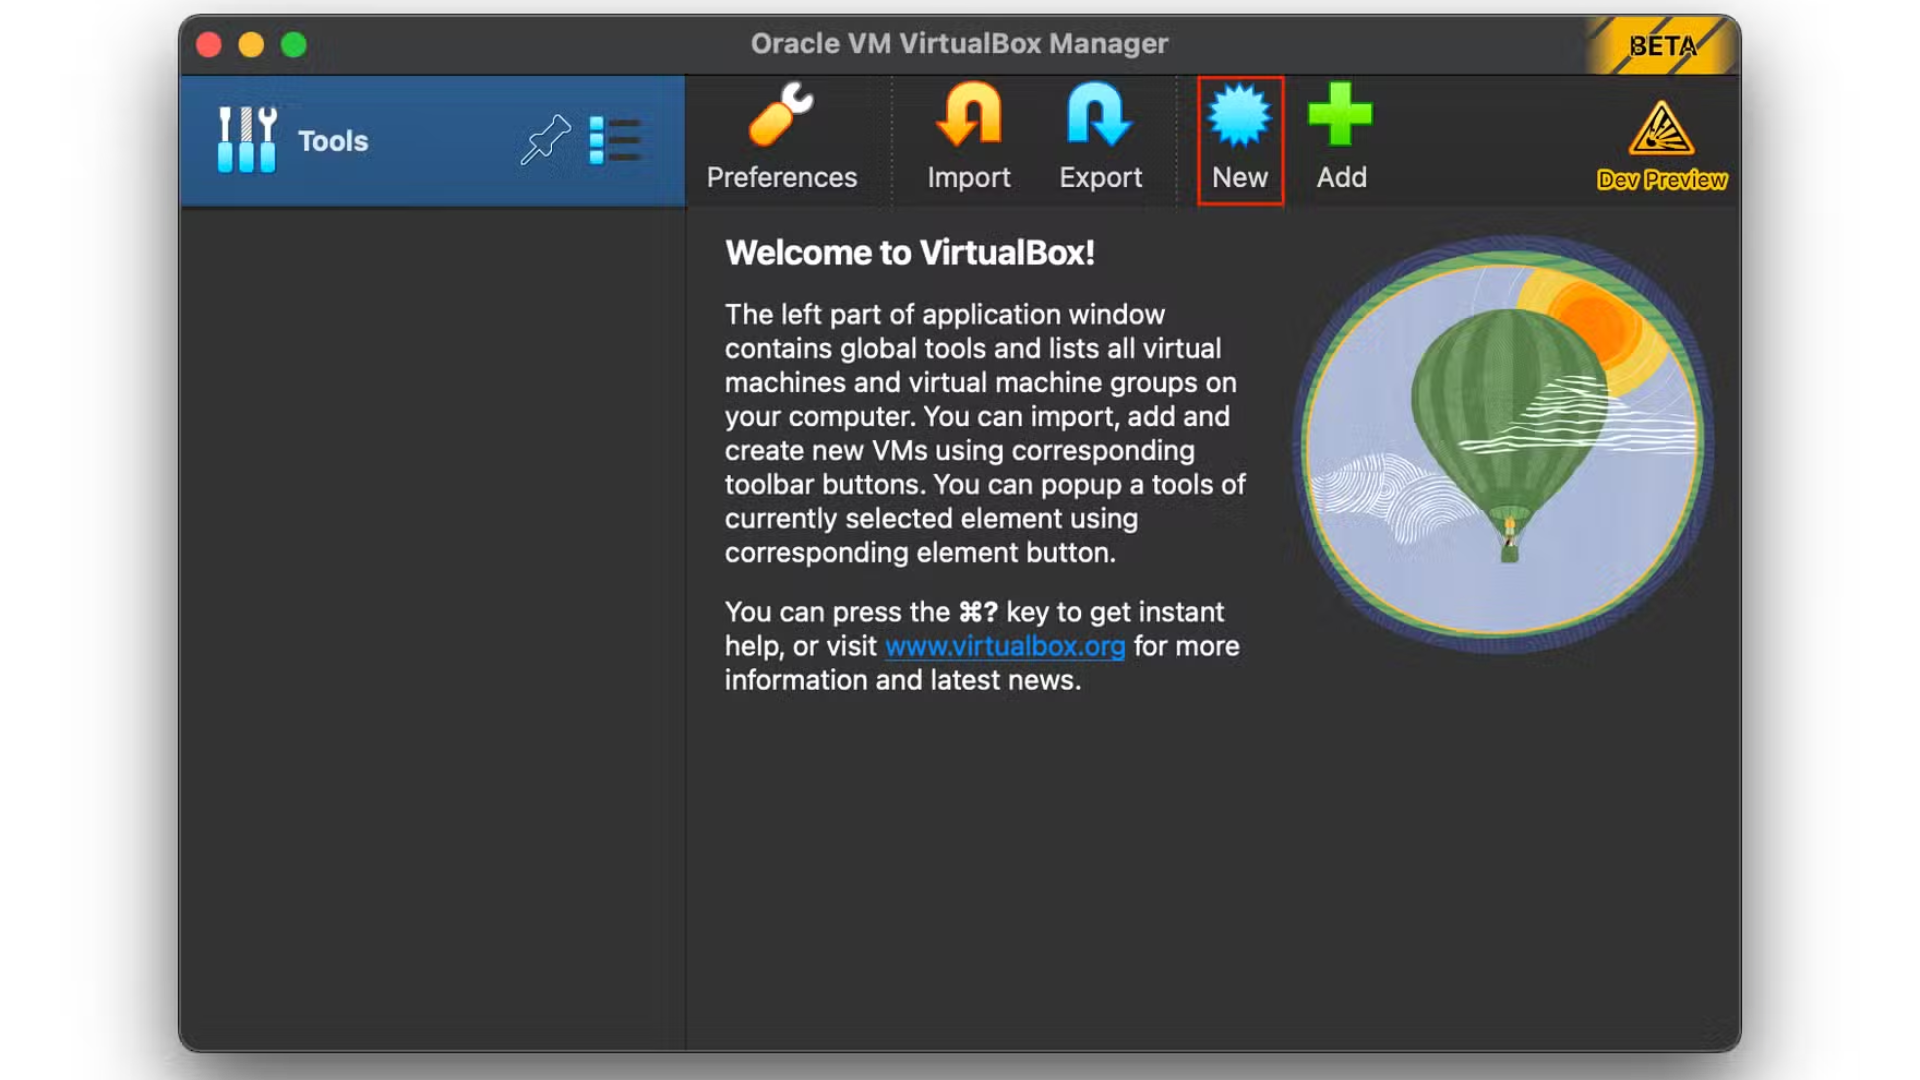Click the Oracle VM VirtualBox Manager title
This screenshot has width=1920, height=1080.
coord(959,44)
